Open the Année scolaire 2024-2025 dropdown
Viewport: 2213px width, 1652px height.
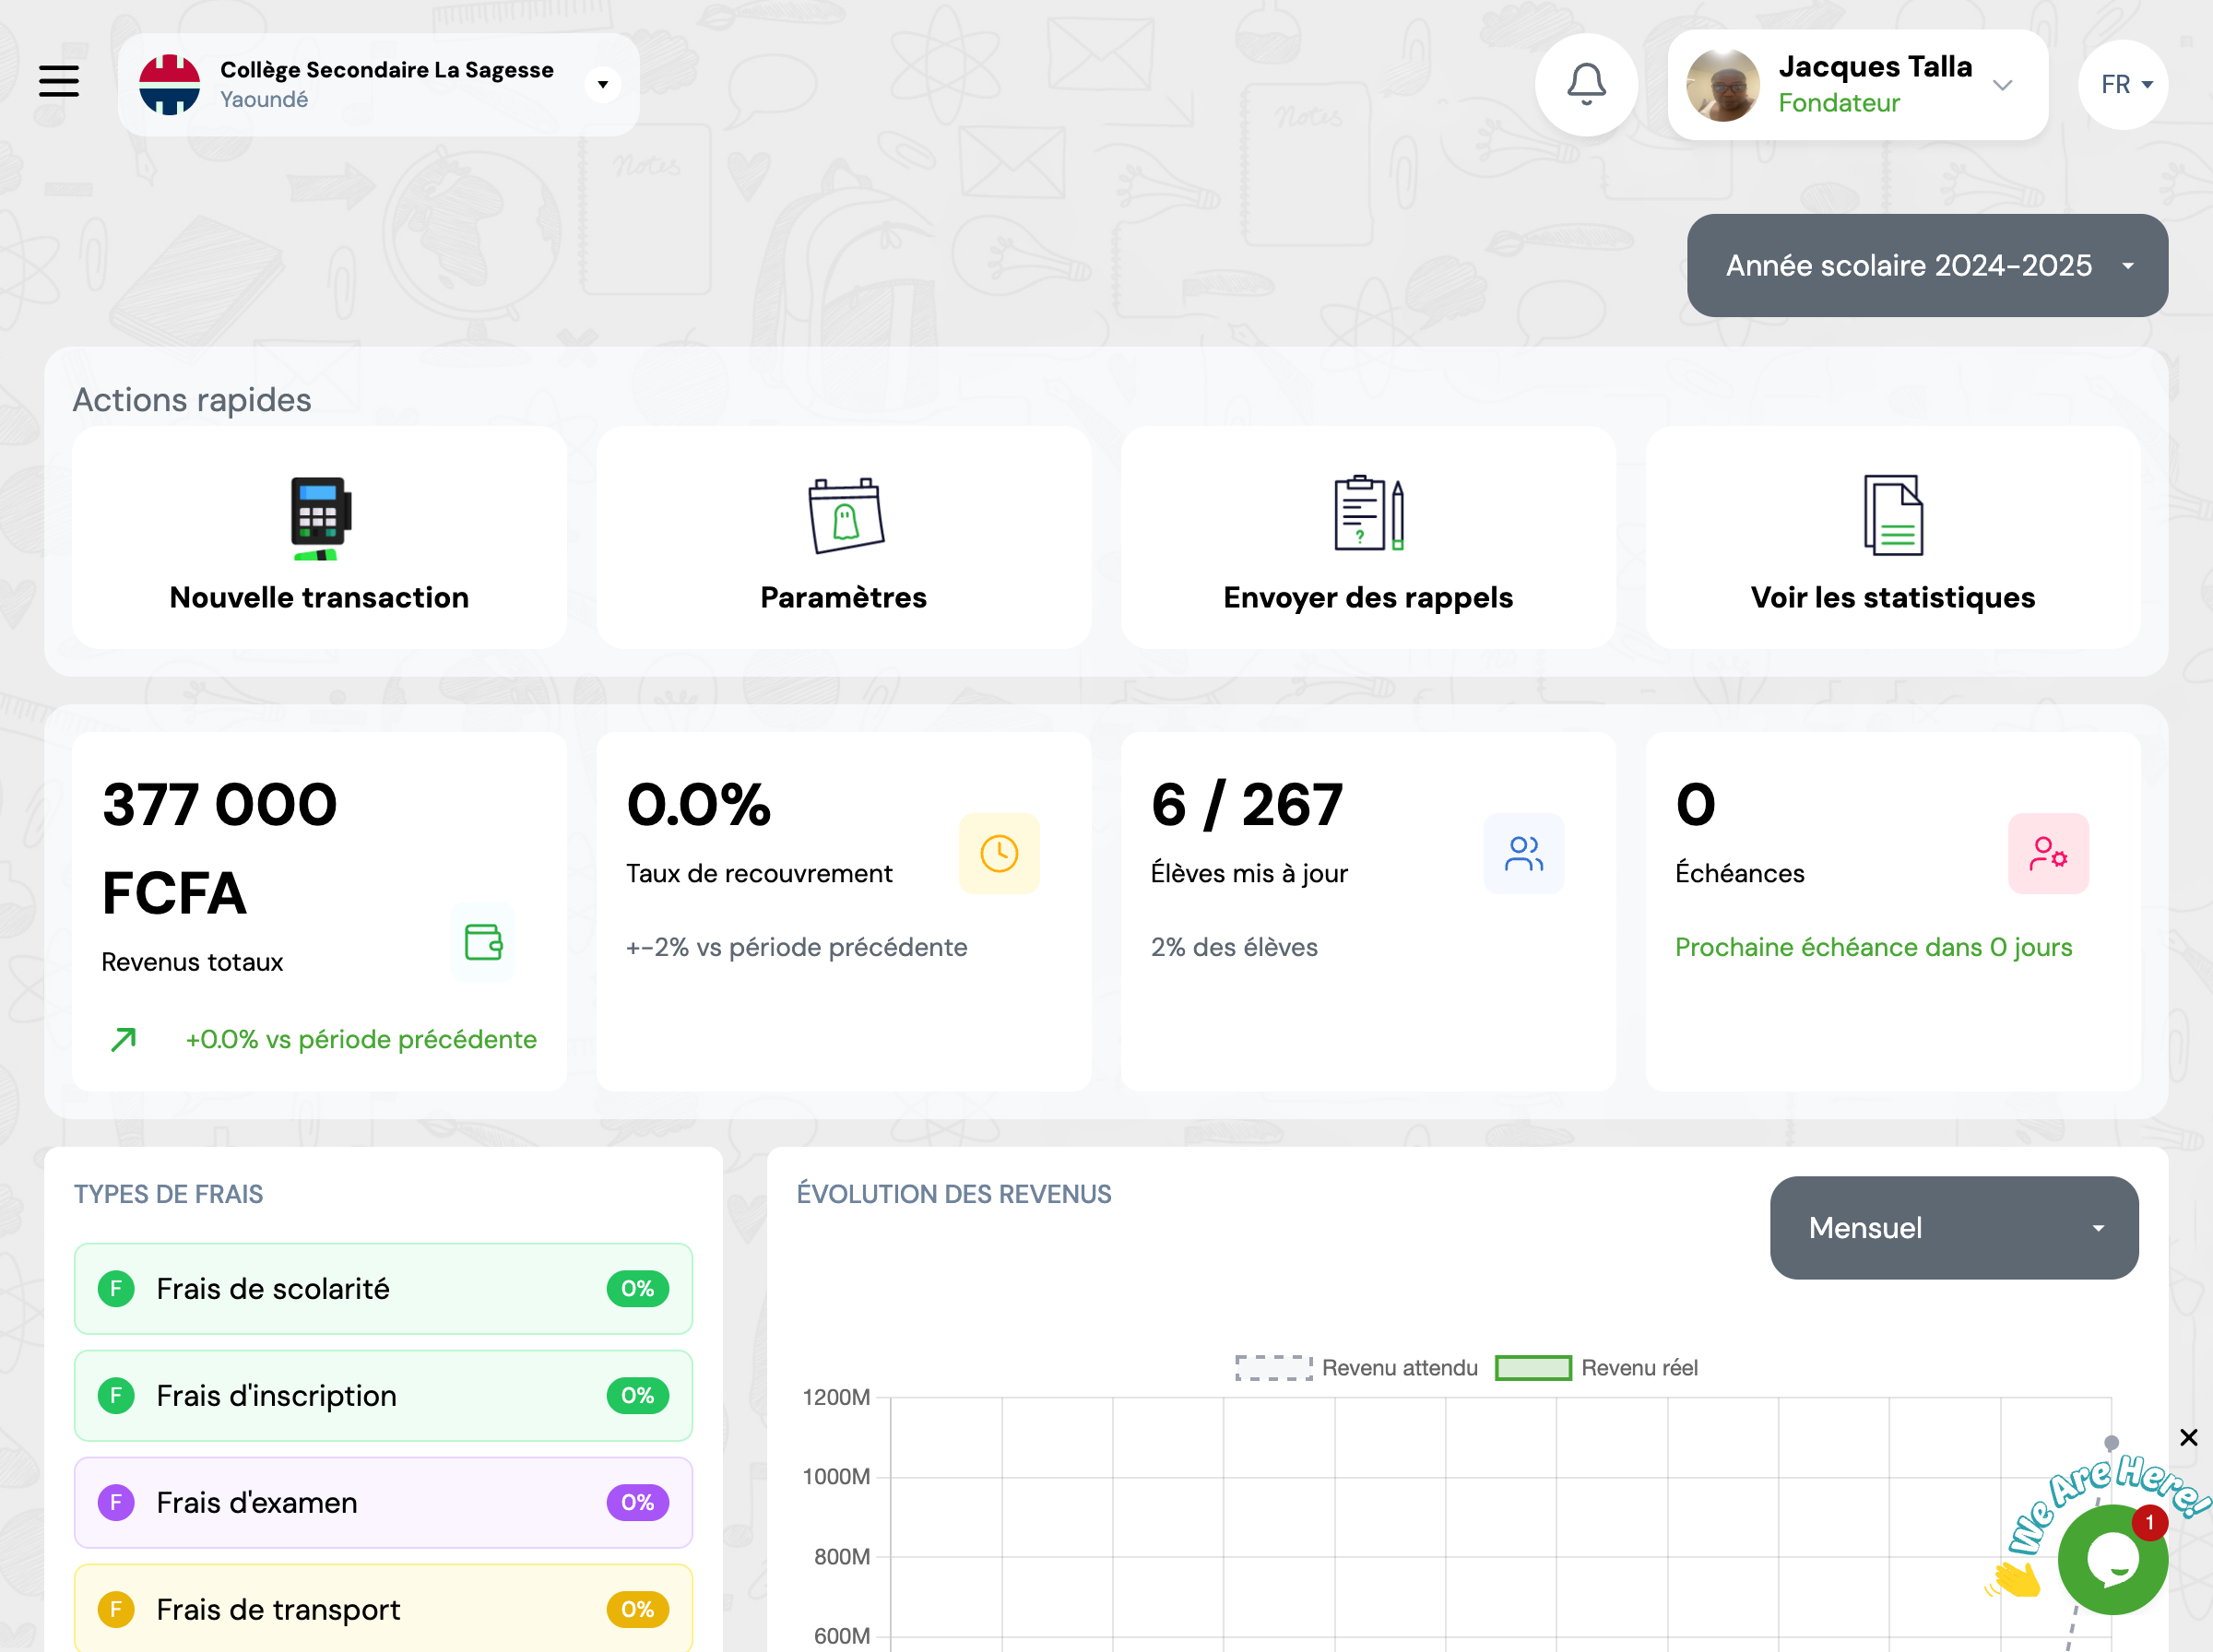(1926, 266)
